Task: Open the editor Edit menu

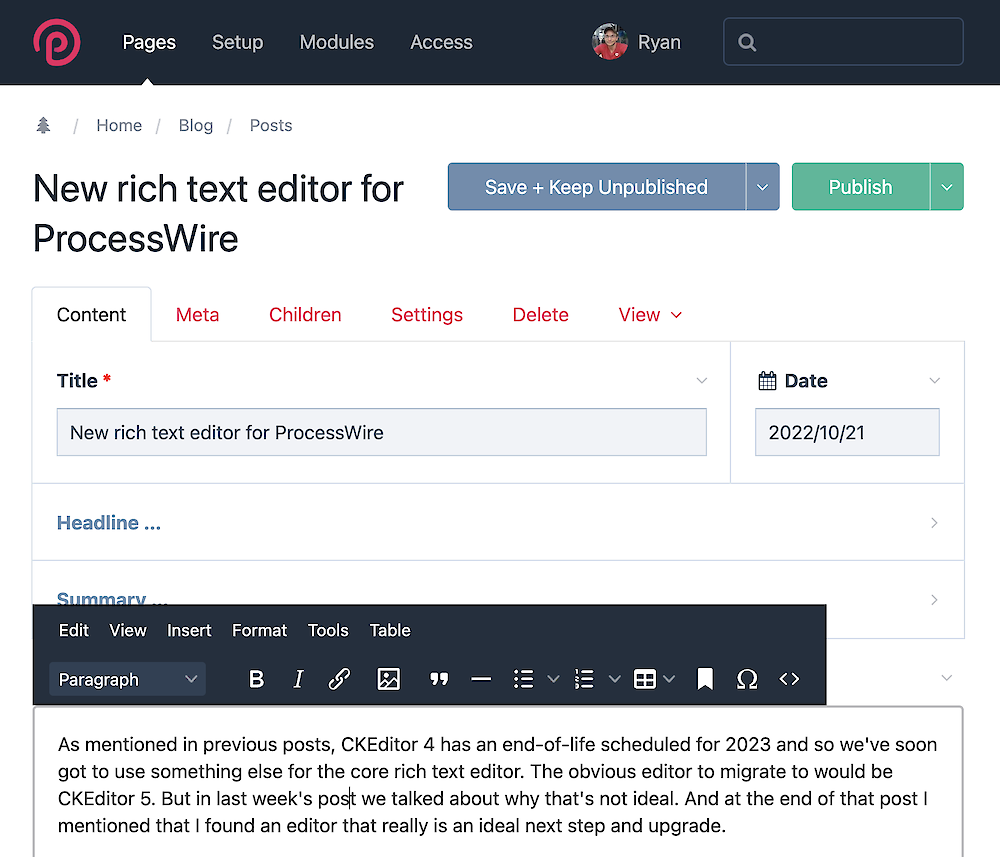Action: pos(73,630)
